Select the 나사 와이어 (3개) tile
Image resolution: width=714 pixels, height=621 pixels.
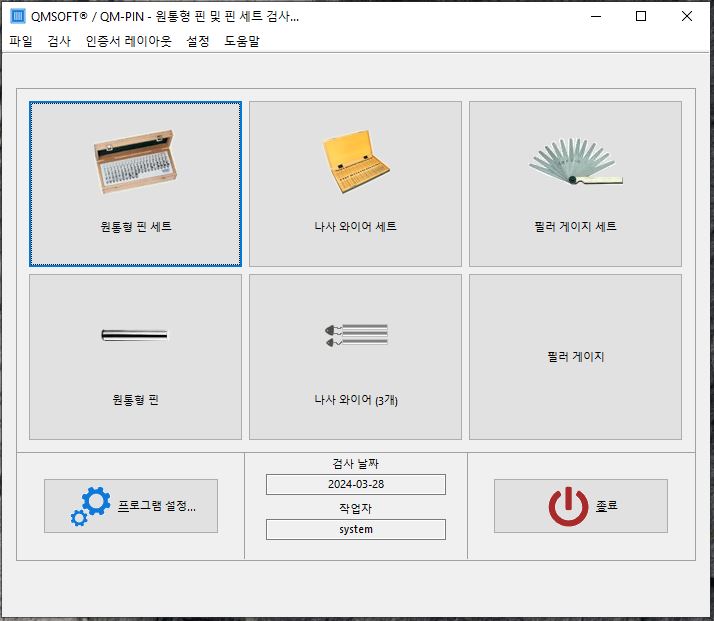pos(355,357)
